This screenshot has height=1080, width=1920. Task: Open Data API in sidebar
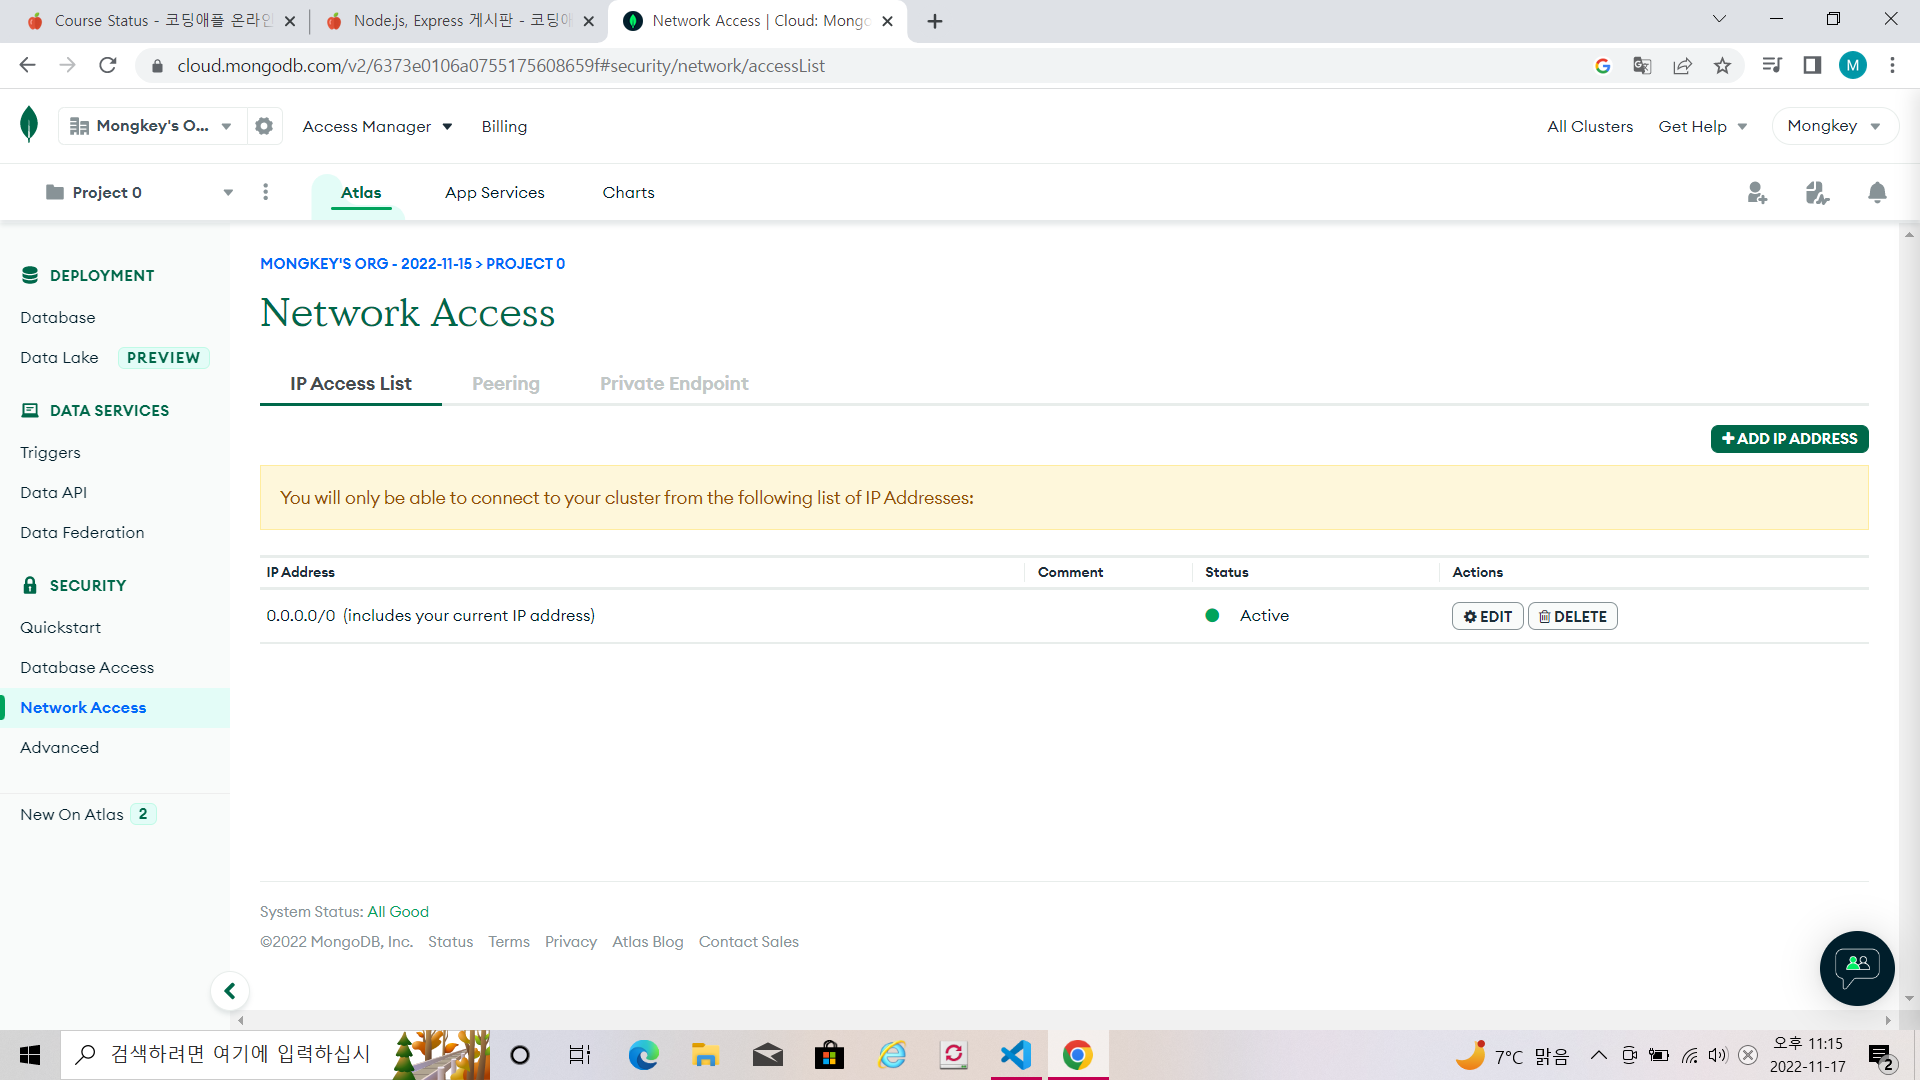pos(53,493)
